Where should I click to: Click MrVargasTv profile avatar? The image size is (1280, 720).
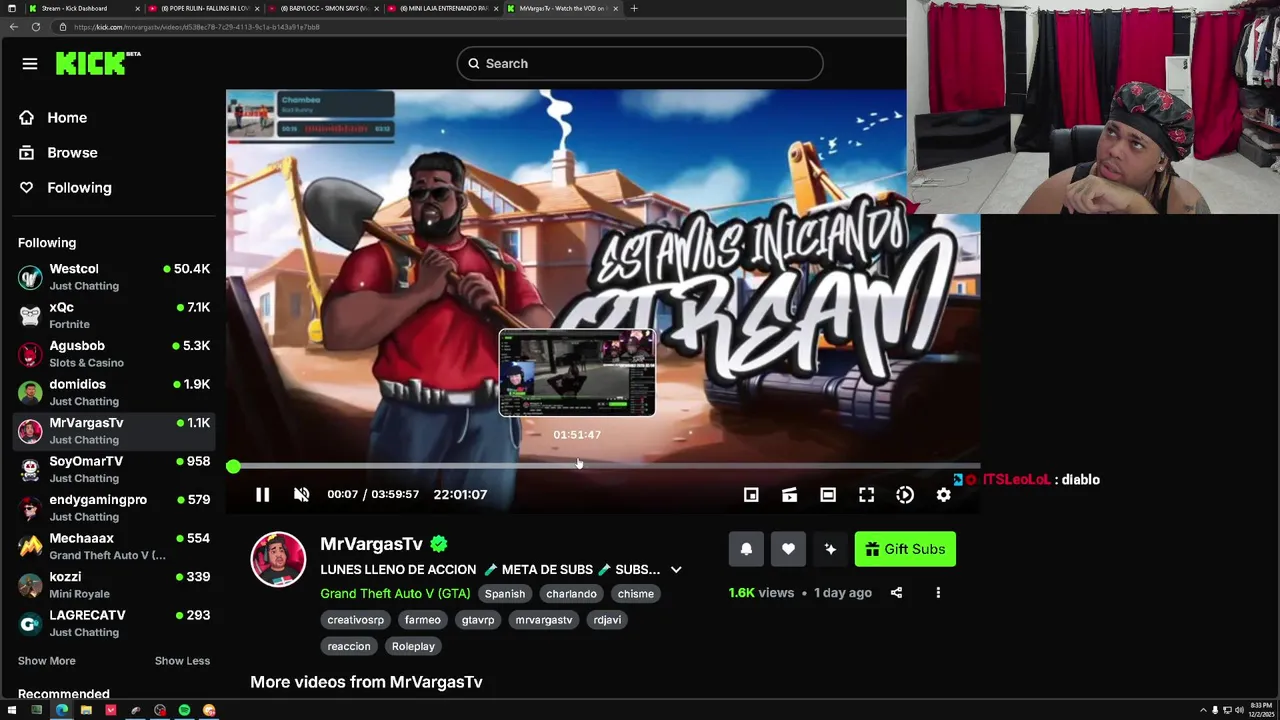point(278,559)
